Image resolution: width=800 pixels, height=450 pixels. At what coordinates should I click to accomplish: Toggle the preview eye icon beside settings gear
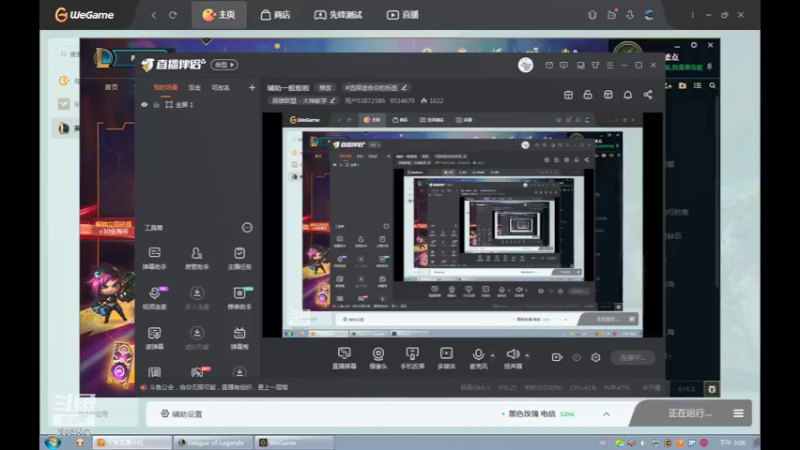coord(577,358)
